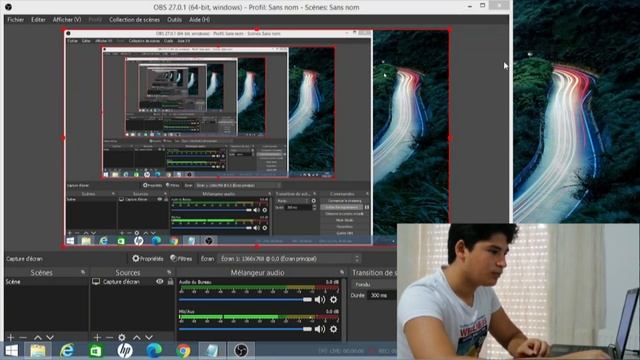Remove selected source with minus icon

(x=109, y=337)
